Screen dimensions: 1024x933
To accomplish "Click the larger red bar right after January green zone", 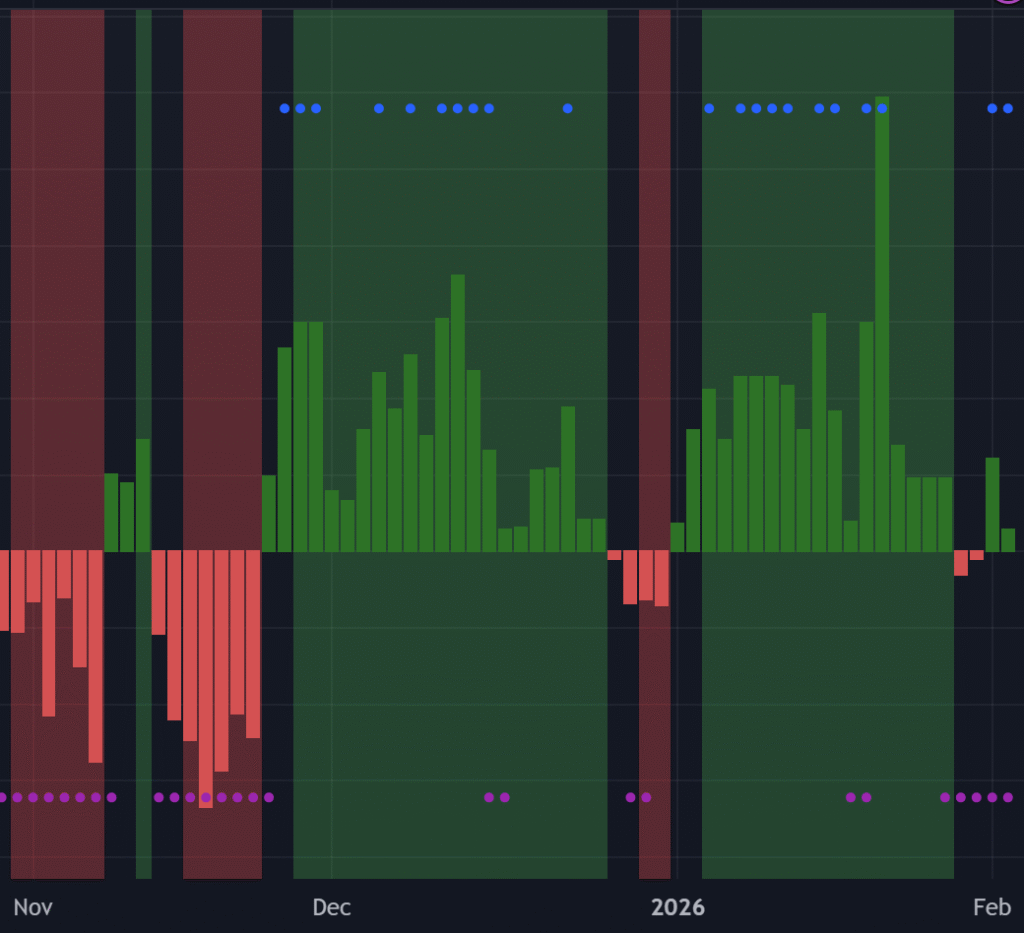I will coord(961,563).
